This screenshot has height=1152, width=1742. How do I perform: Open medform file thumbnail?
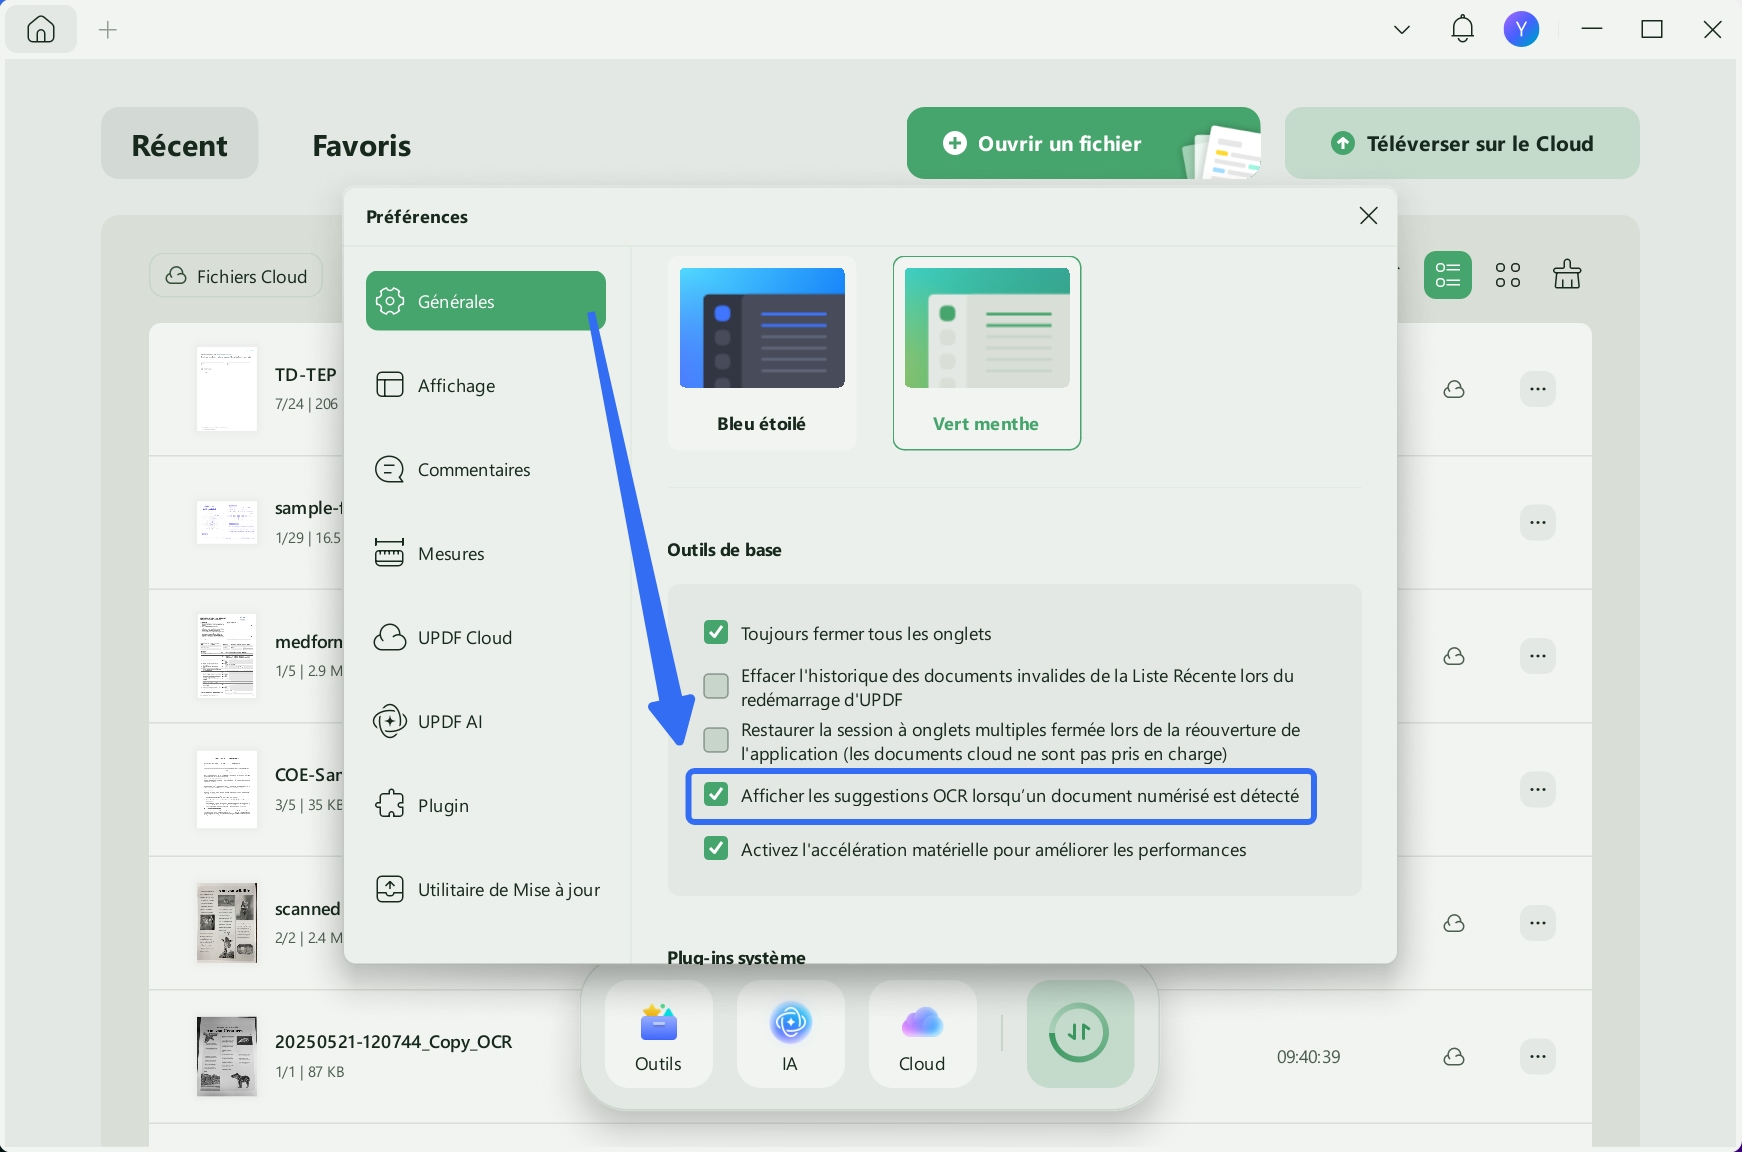coord(227,656)
